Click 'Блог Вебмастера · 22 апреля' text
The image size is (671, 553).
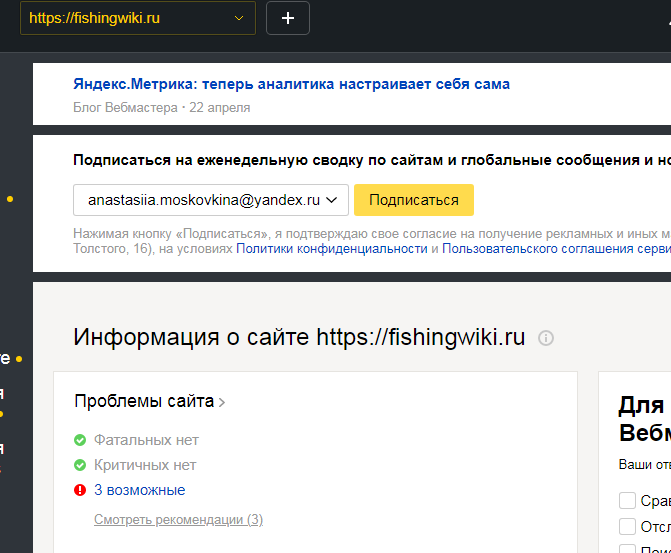click(x=161, y=107)
